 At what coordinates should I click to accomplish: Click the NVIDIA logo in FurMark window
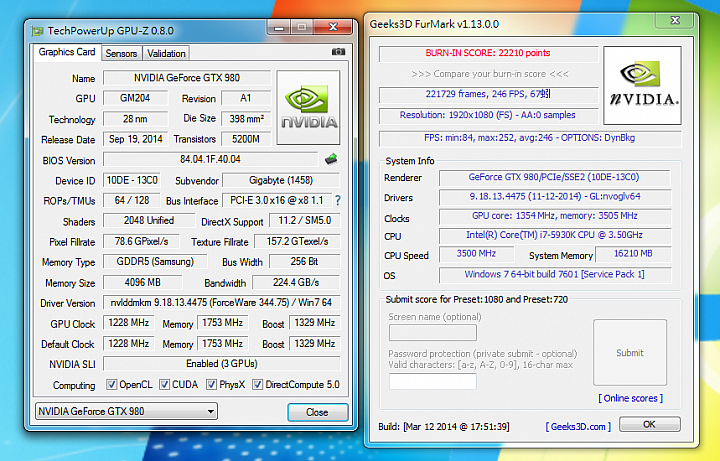(642, 85)
